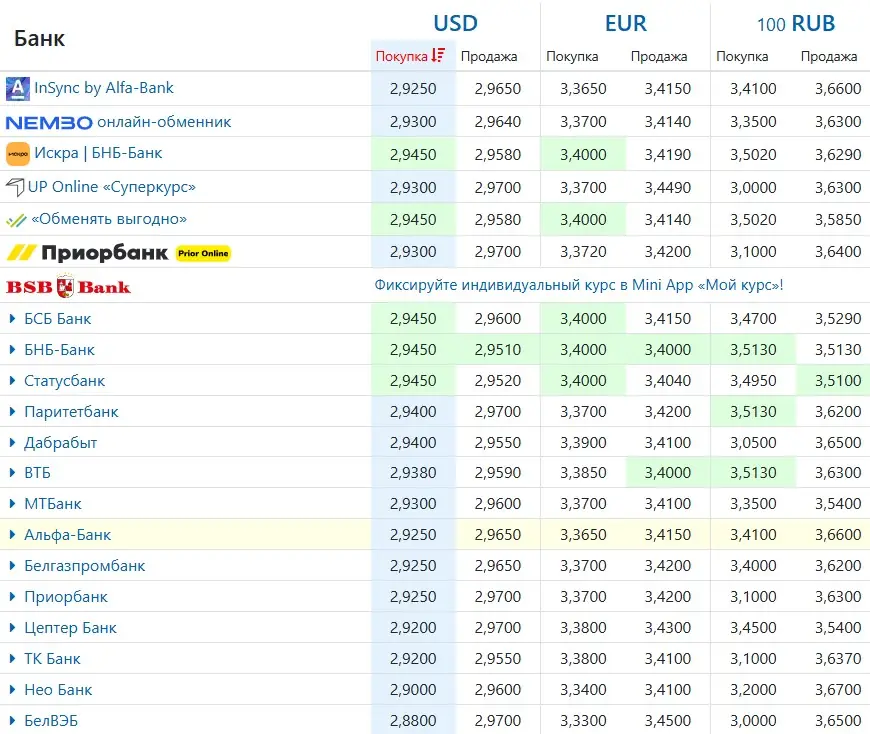Viewport: 870px width, 734px height.
Task: Open the МТБанк link
Action: (x=53, y=504)
